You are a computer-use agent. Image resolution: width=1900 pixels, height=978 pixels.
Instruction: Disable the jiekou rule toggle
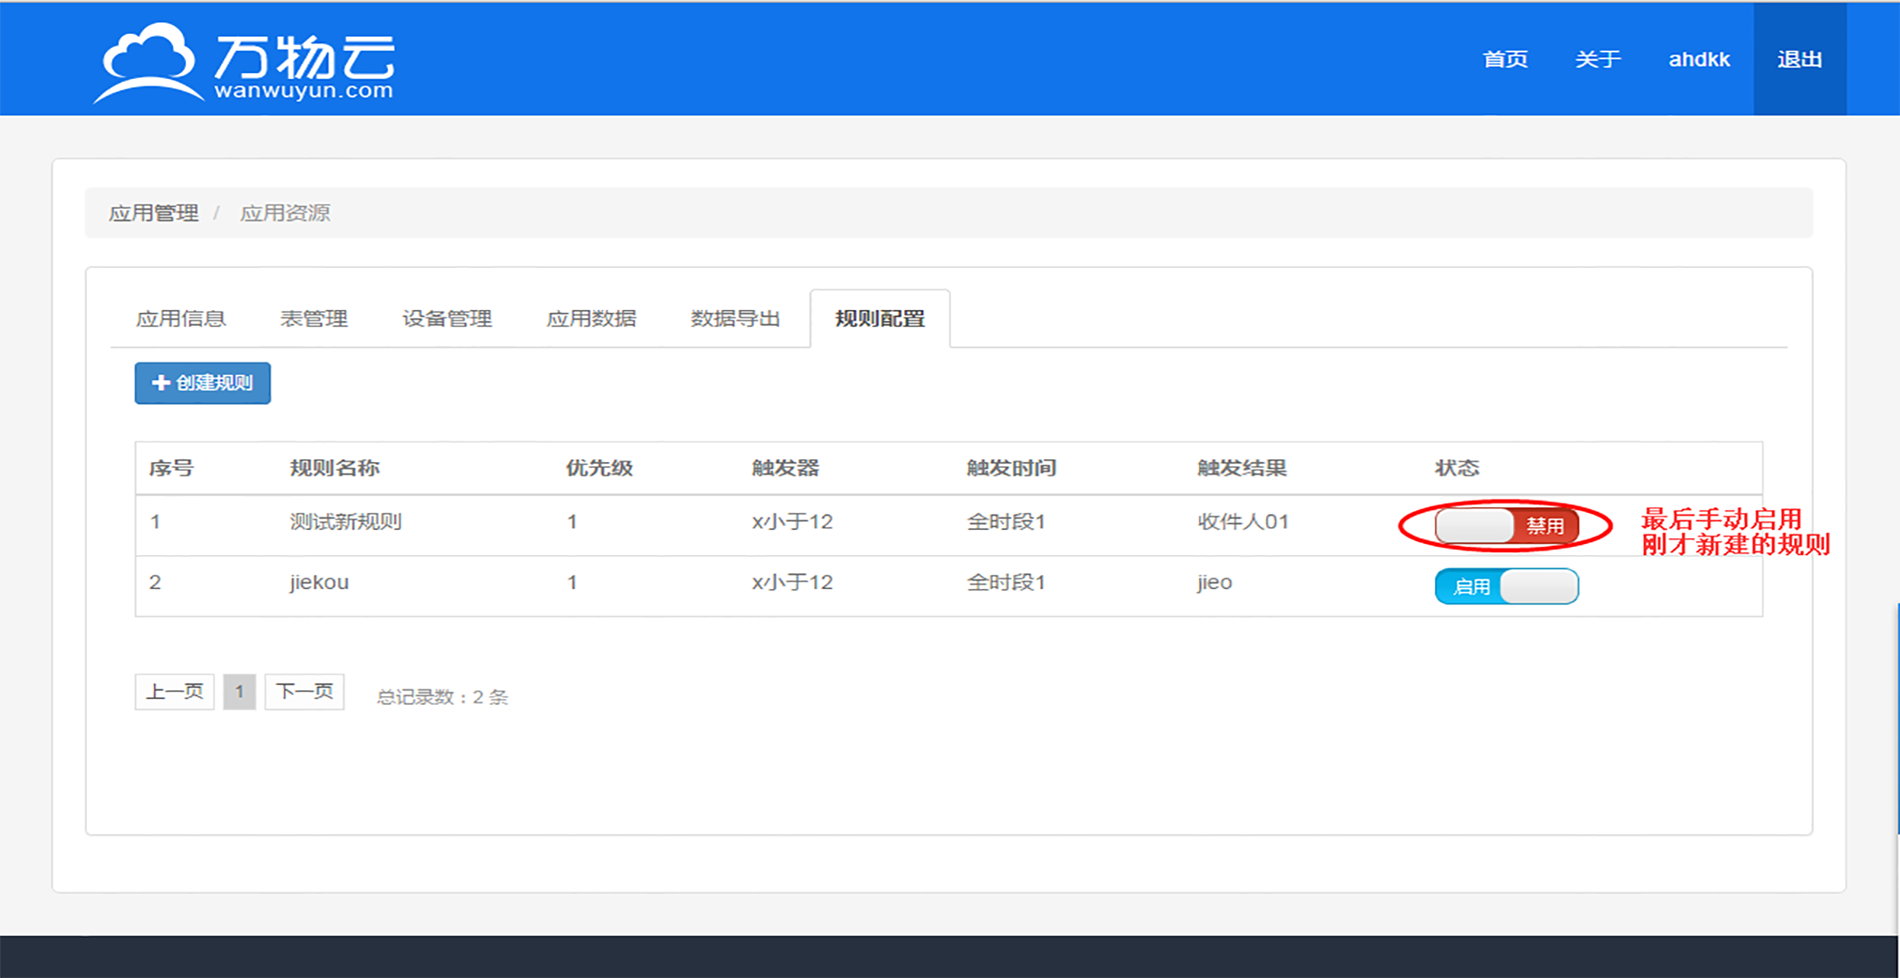pos(1506,586)
